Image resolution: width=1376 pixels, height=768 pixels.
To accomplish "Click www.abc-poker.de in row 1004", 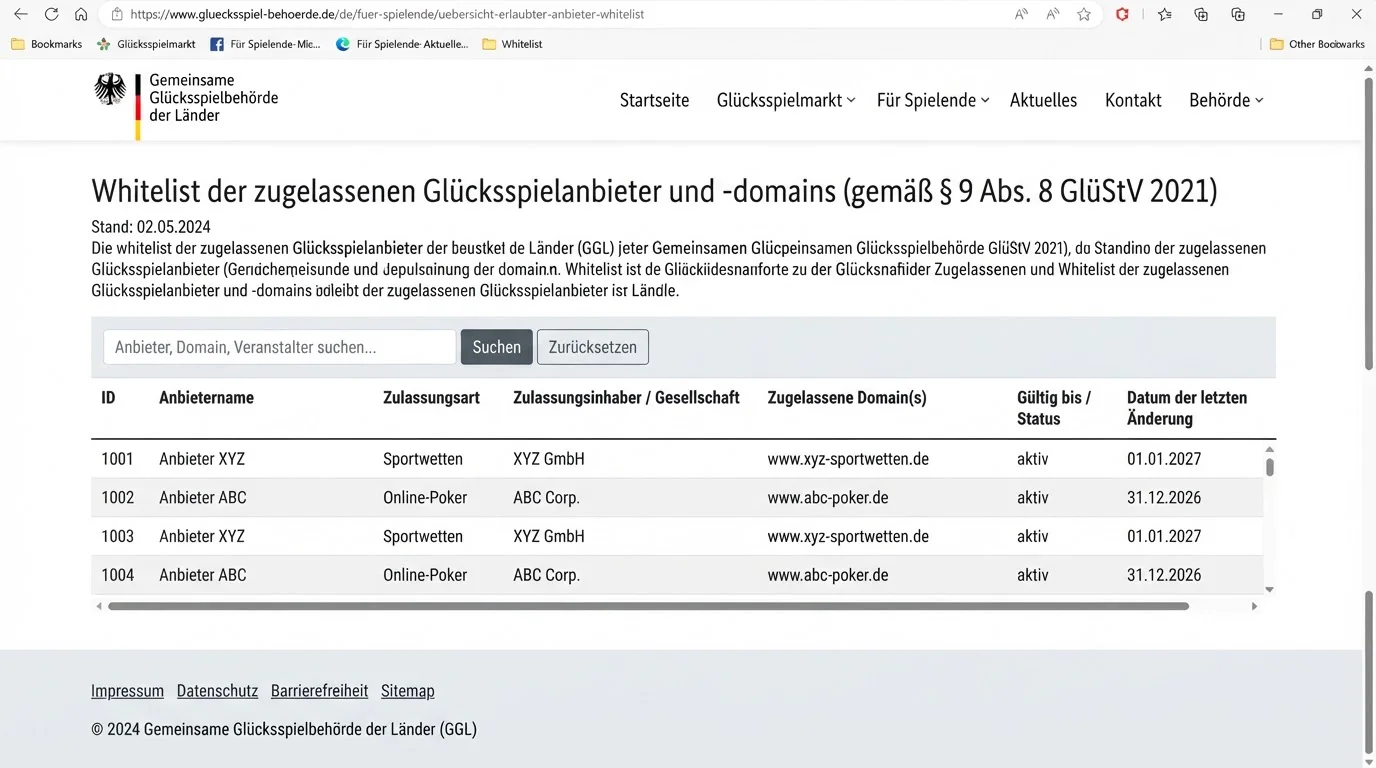I will tap(828, 575).
